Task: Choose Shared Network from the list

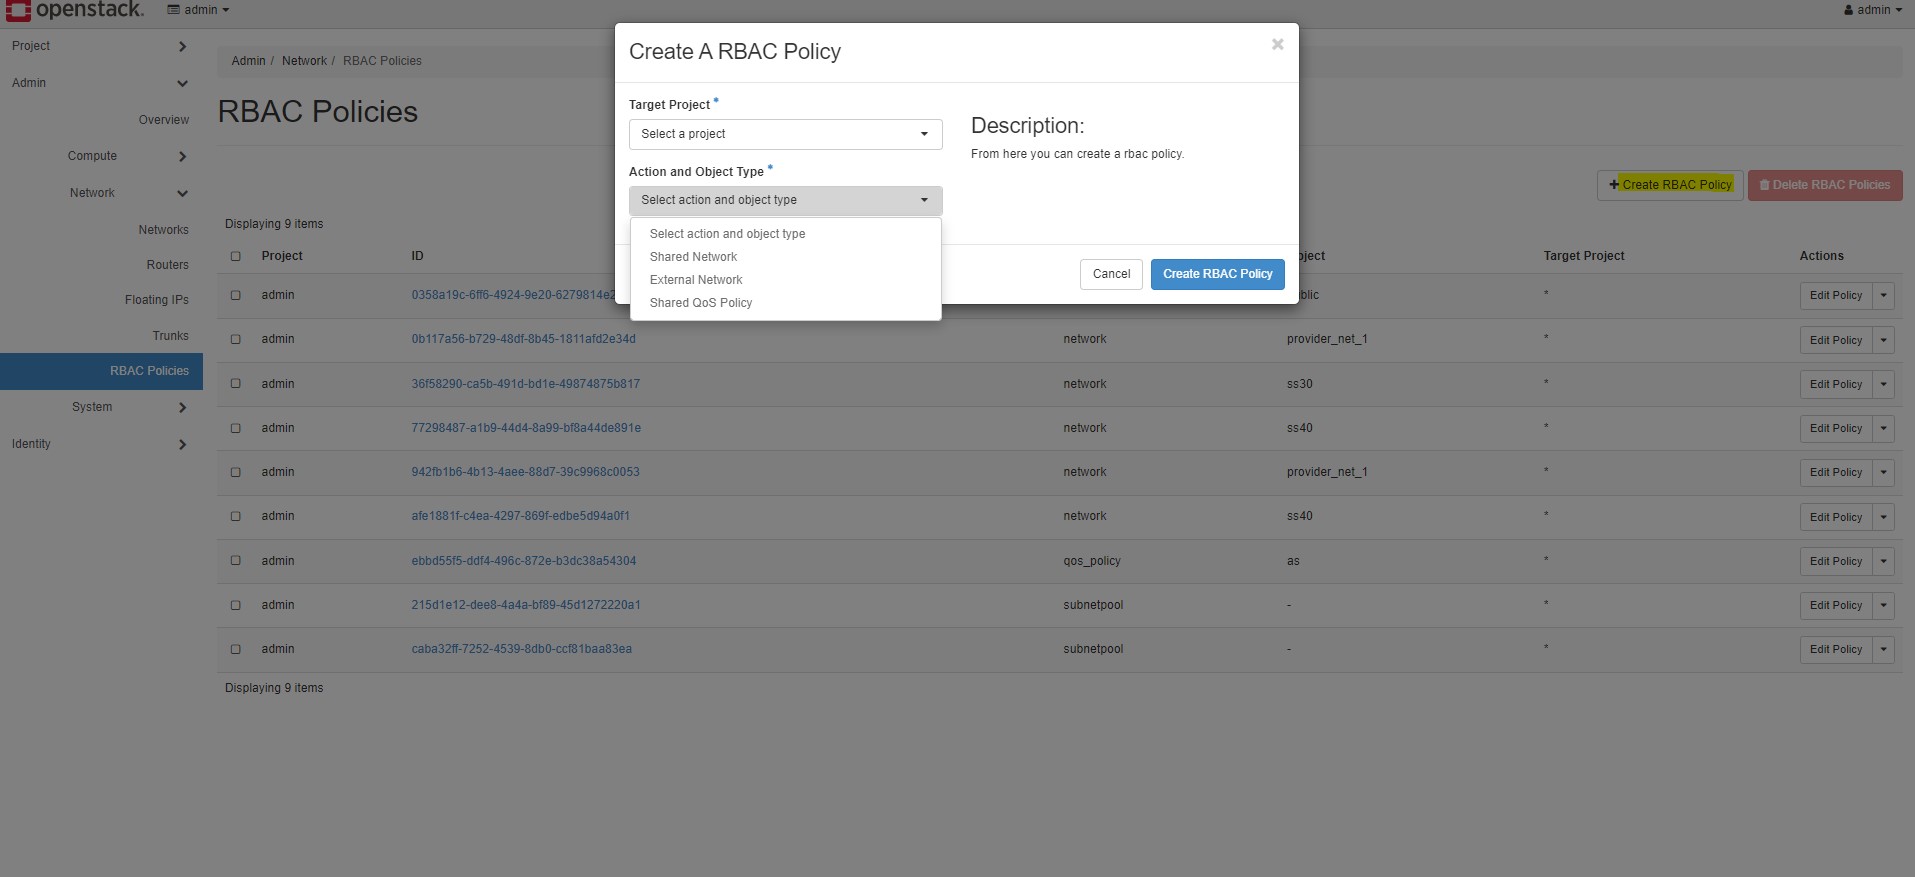Action: pyautogui.click(x=693, y=257)
